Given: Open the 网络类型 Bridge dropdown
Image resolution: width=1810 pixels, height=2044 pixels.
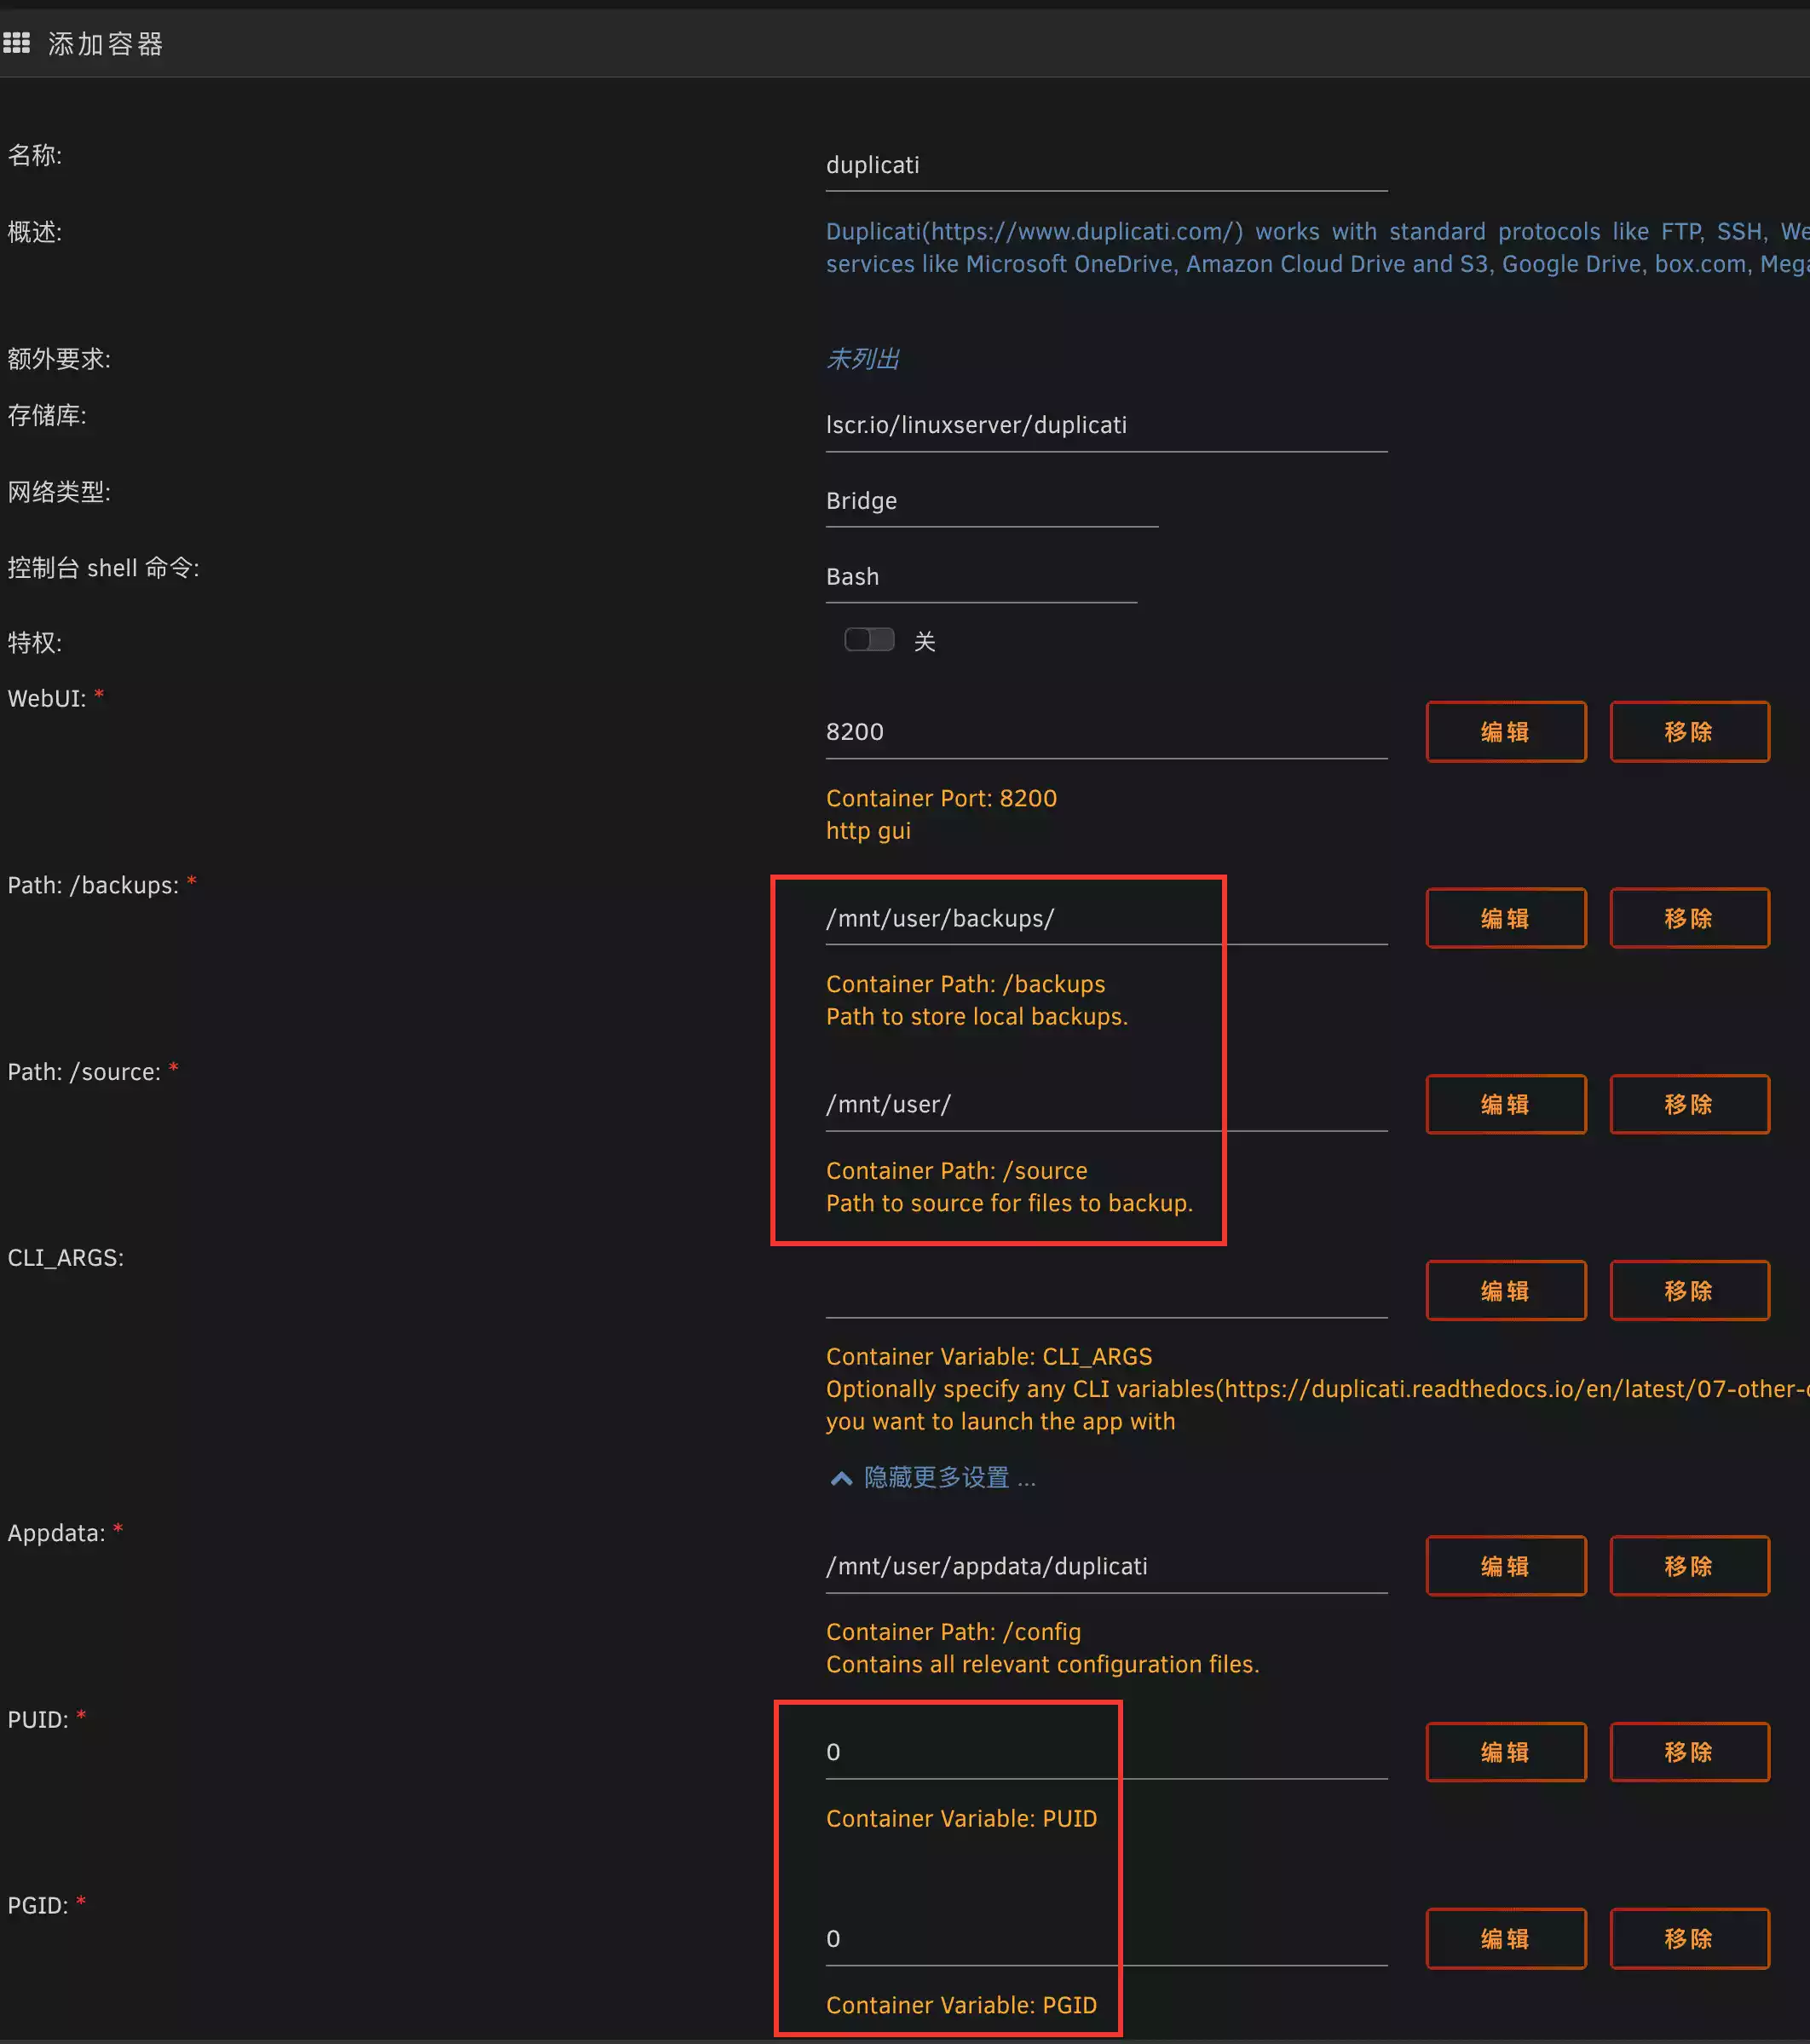Looking at the screenshot, I should [x=990, y=501].
